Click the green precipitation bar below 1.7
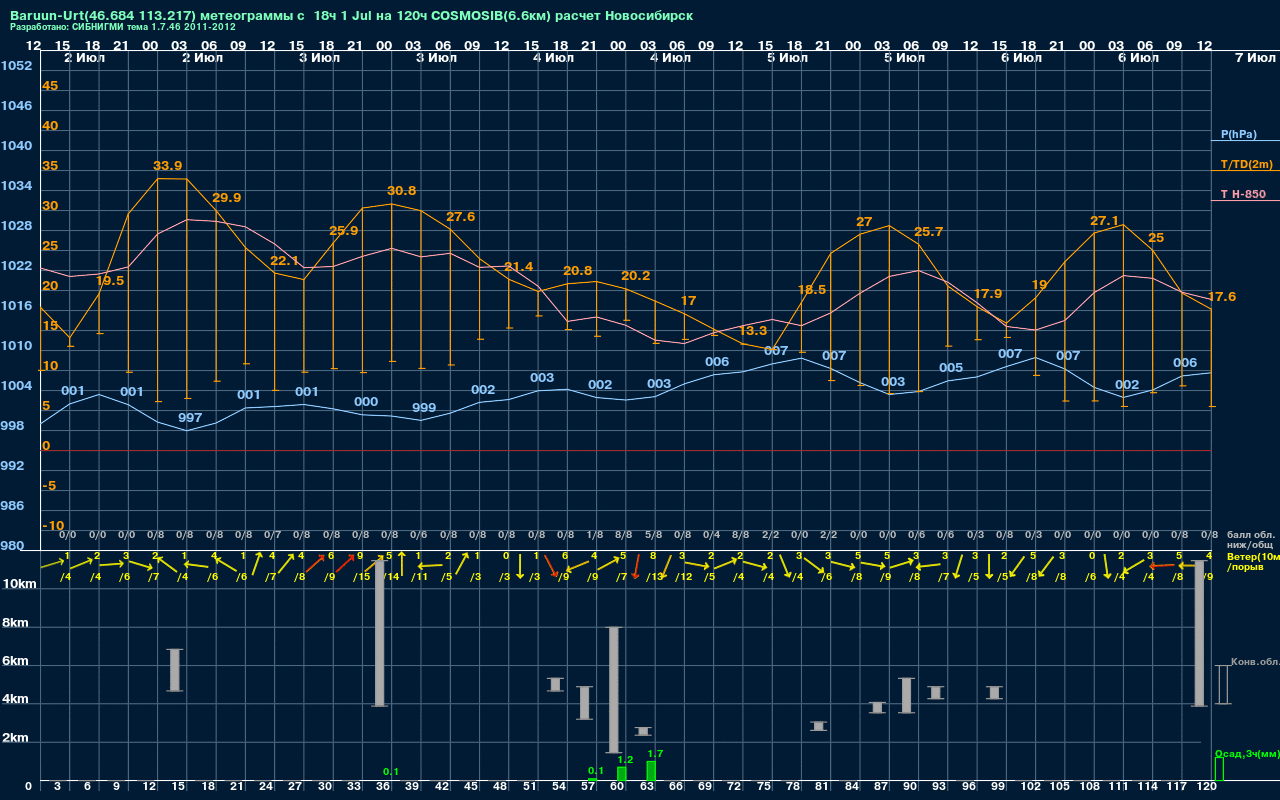This screenshot has height=800, width=1280. coord(651,771)
